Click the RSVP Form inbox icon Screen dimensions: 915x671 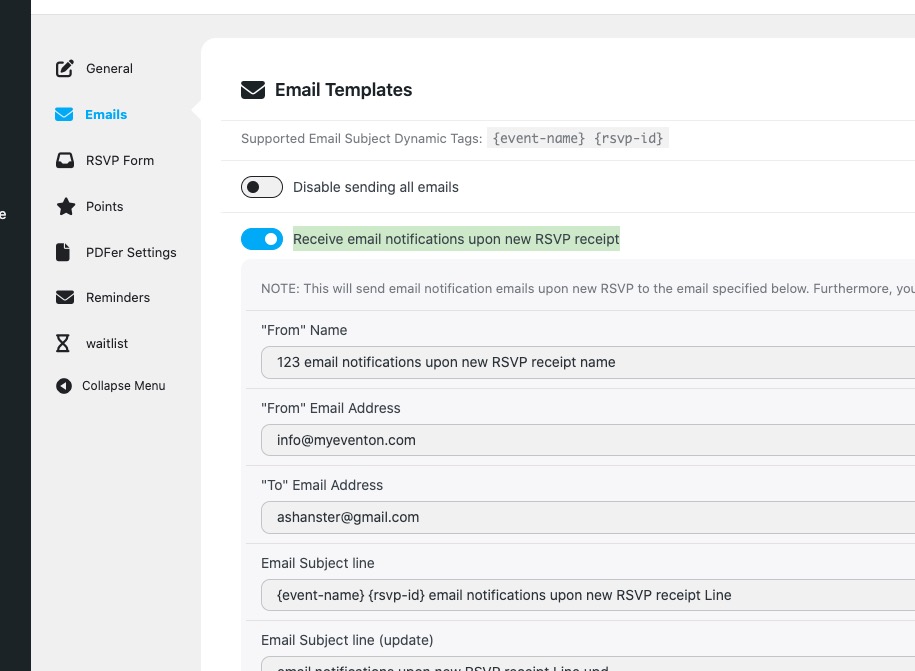(65, 161)
